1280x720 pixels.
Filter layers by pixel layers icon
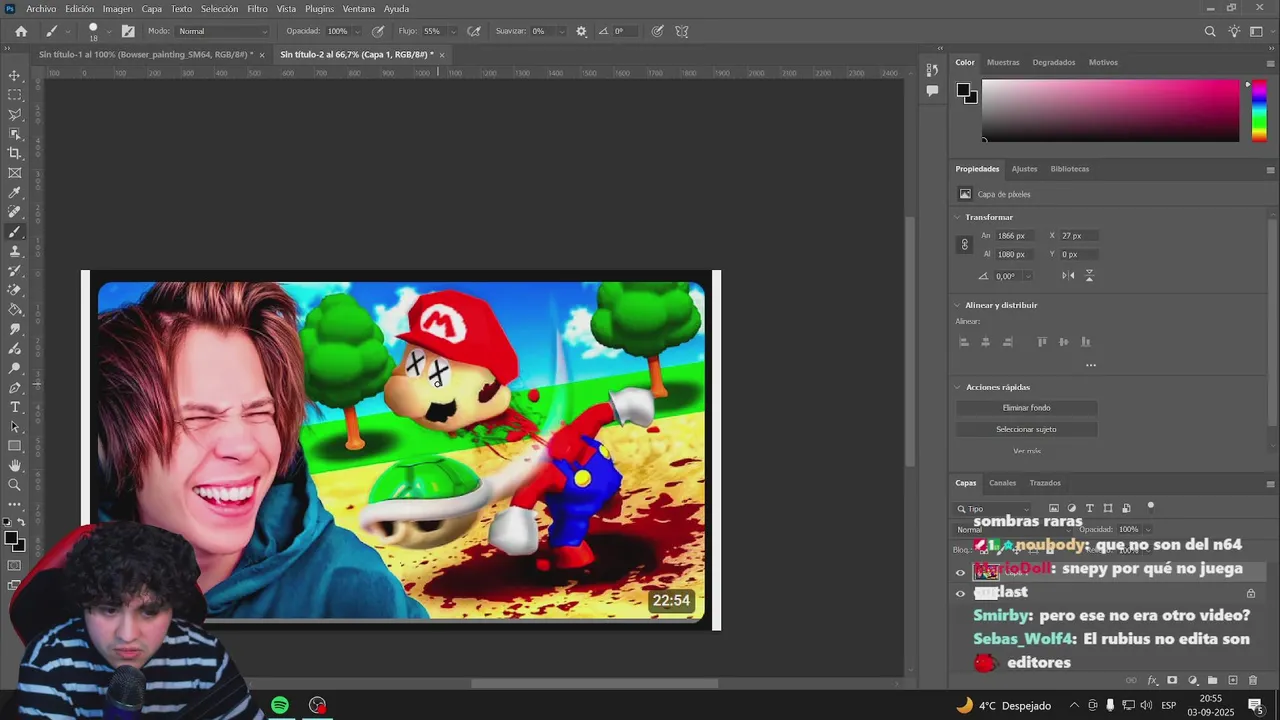point(1053,508)
